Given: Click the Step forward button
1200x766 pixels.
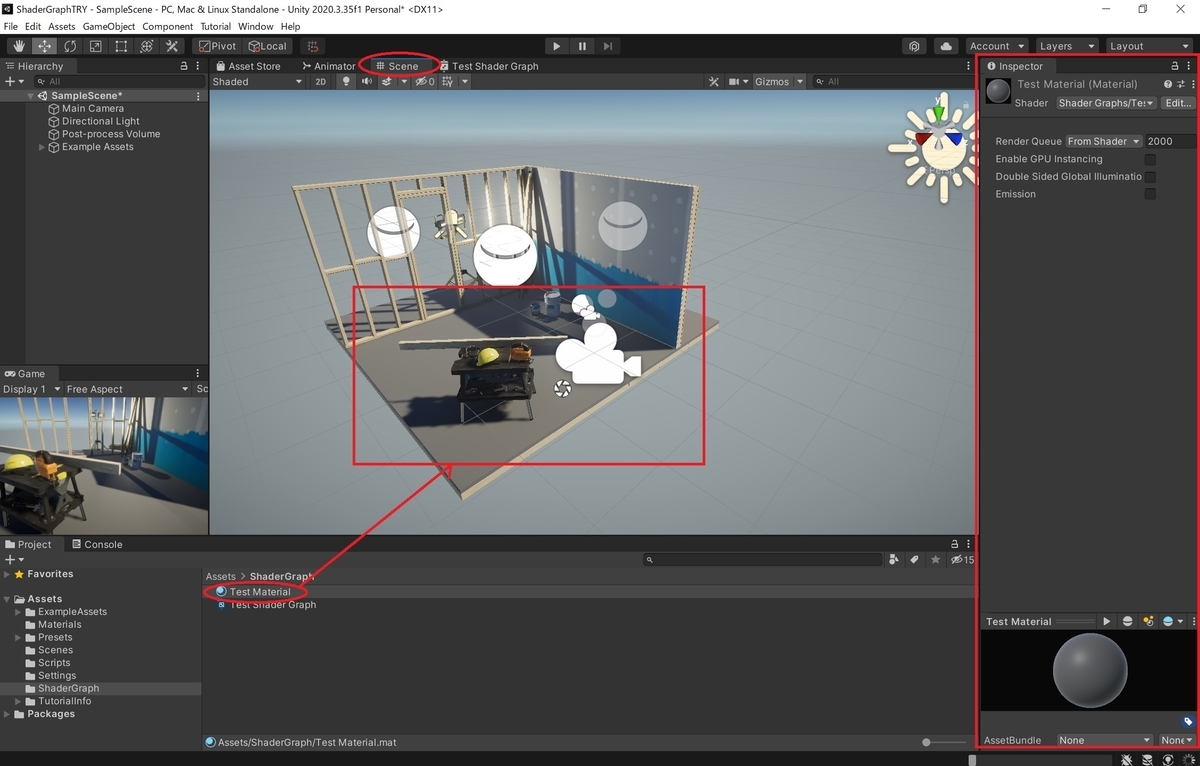Looking at the screenshot, I should (x=608, y=46).
